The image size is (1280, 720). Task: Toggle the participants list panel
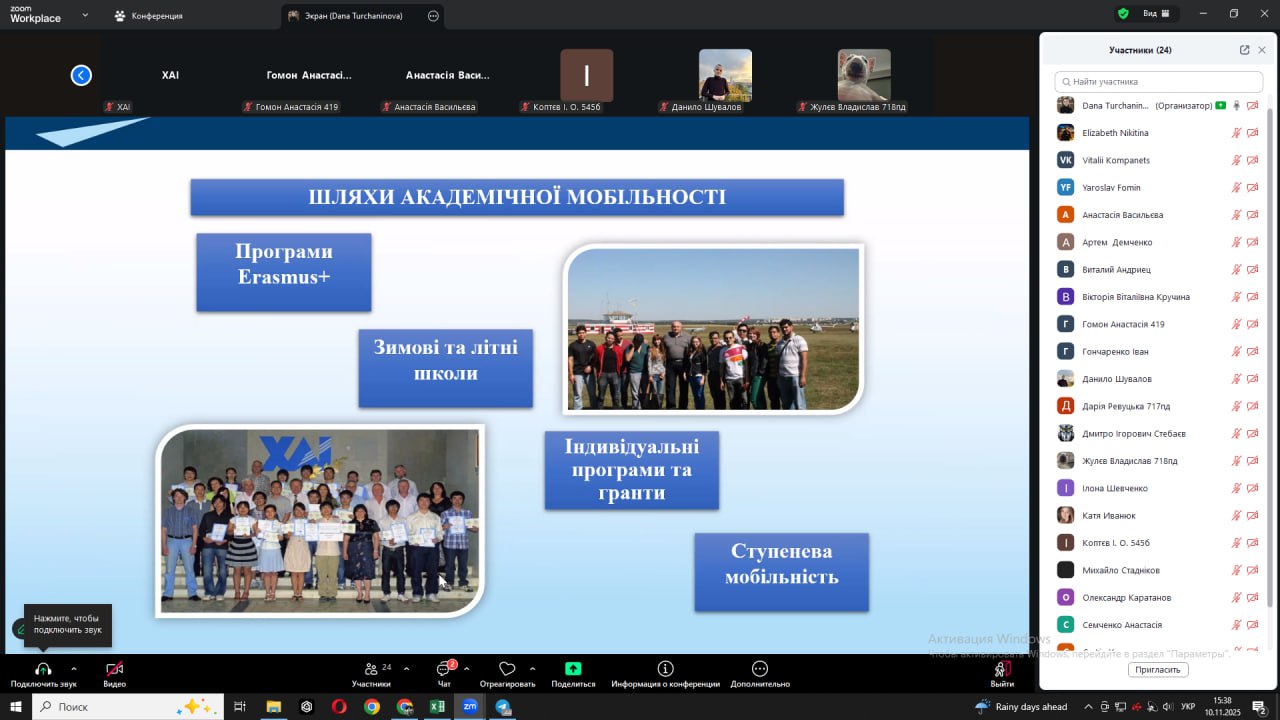[x=371, y=669]
